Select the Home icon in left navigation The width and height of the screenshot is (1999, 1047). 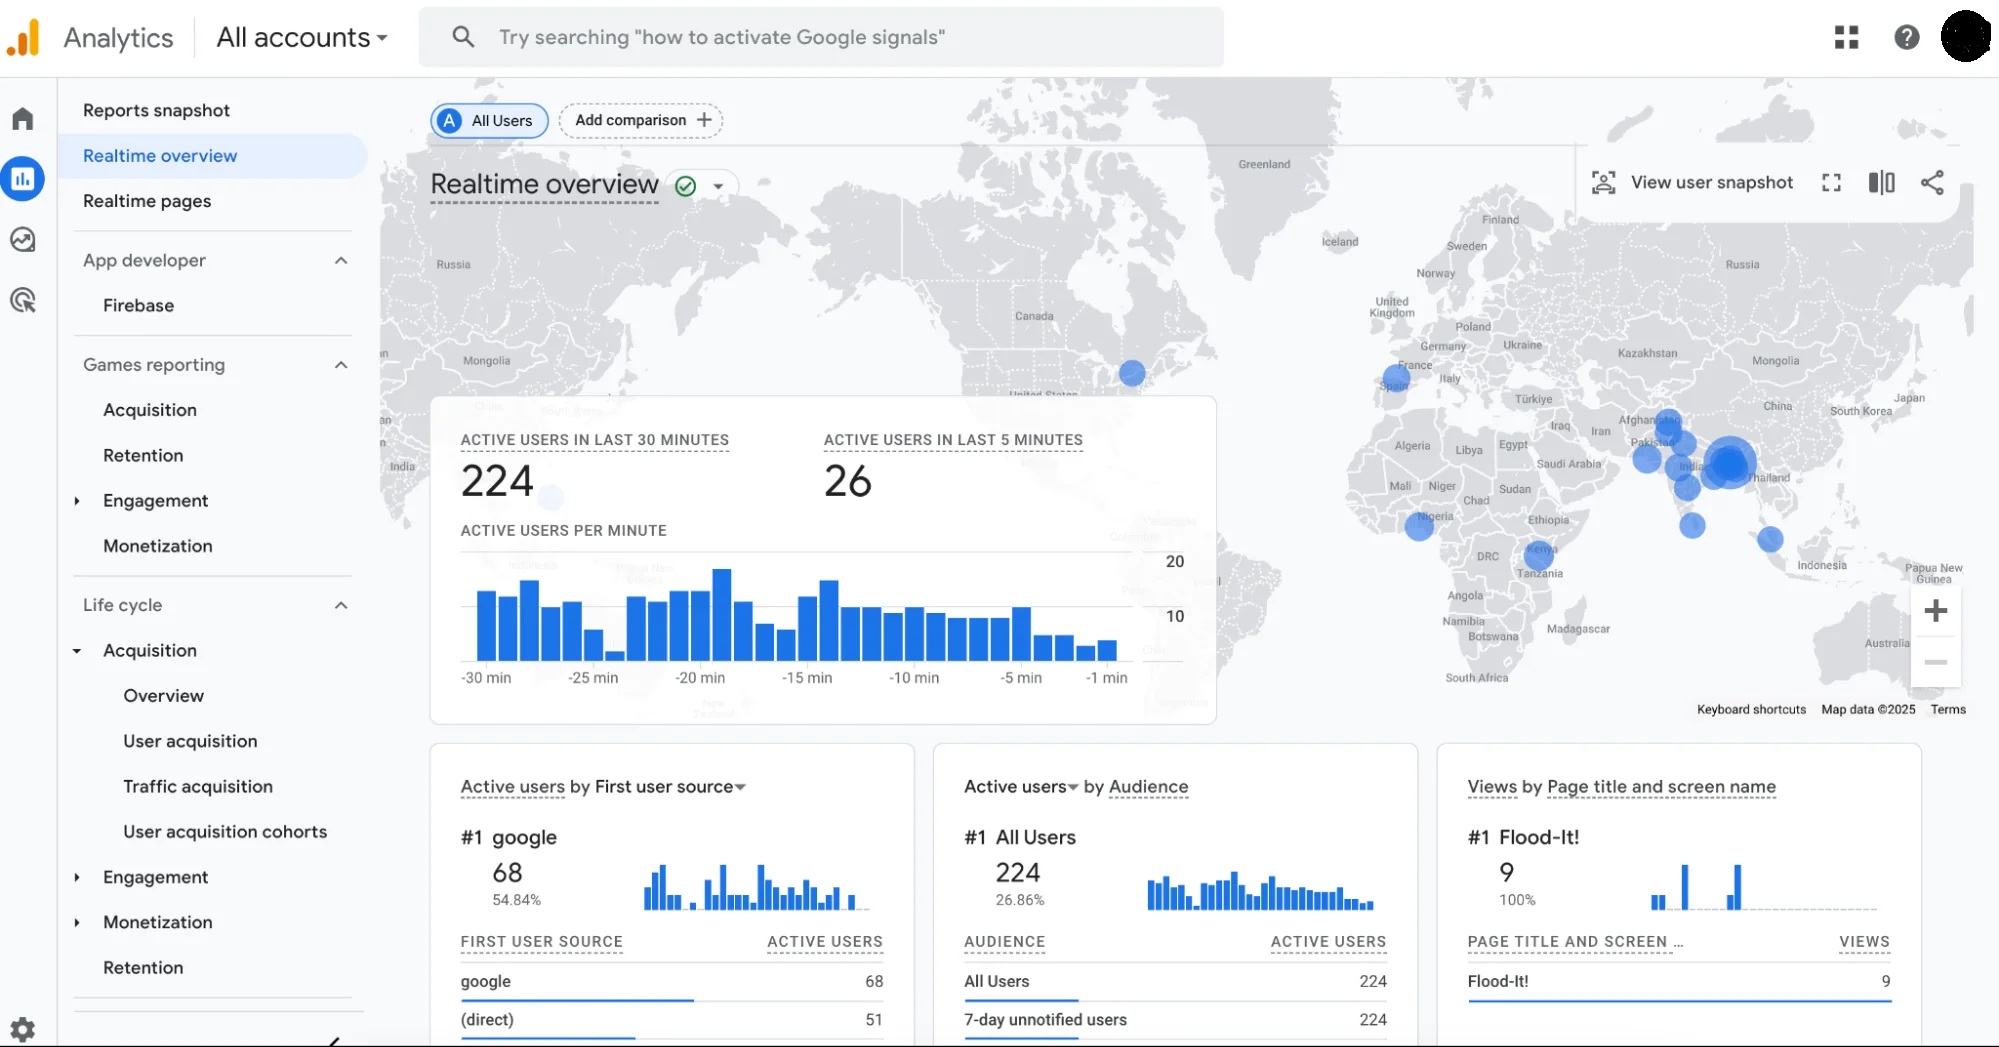(x=23, y=117)
